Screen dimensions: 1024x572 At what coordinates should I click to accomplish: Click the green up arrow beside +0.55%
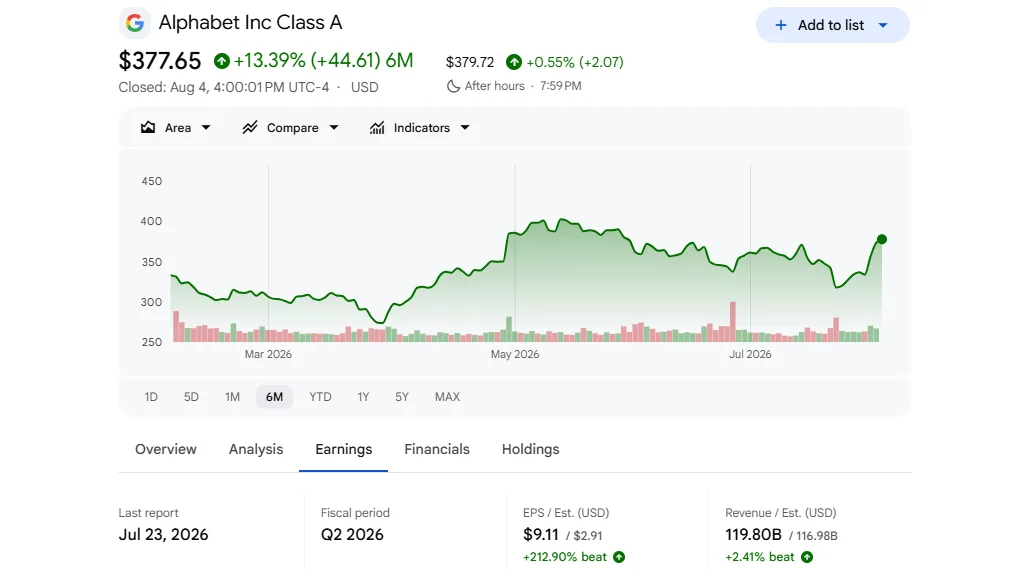[x=514, y=62]
